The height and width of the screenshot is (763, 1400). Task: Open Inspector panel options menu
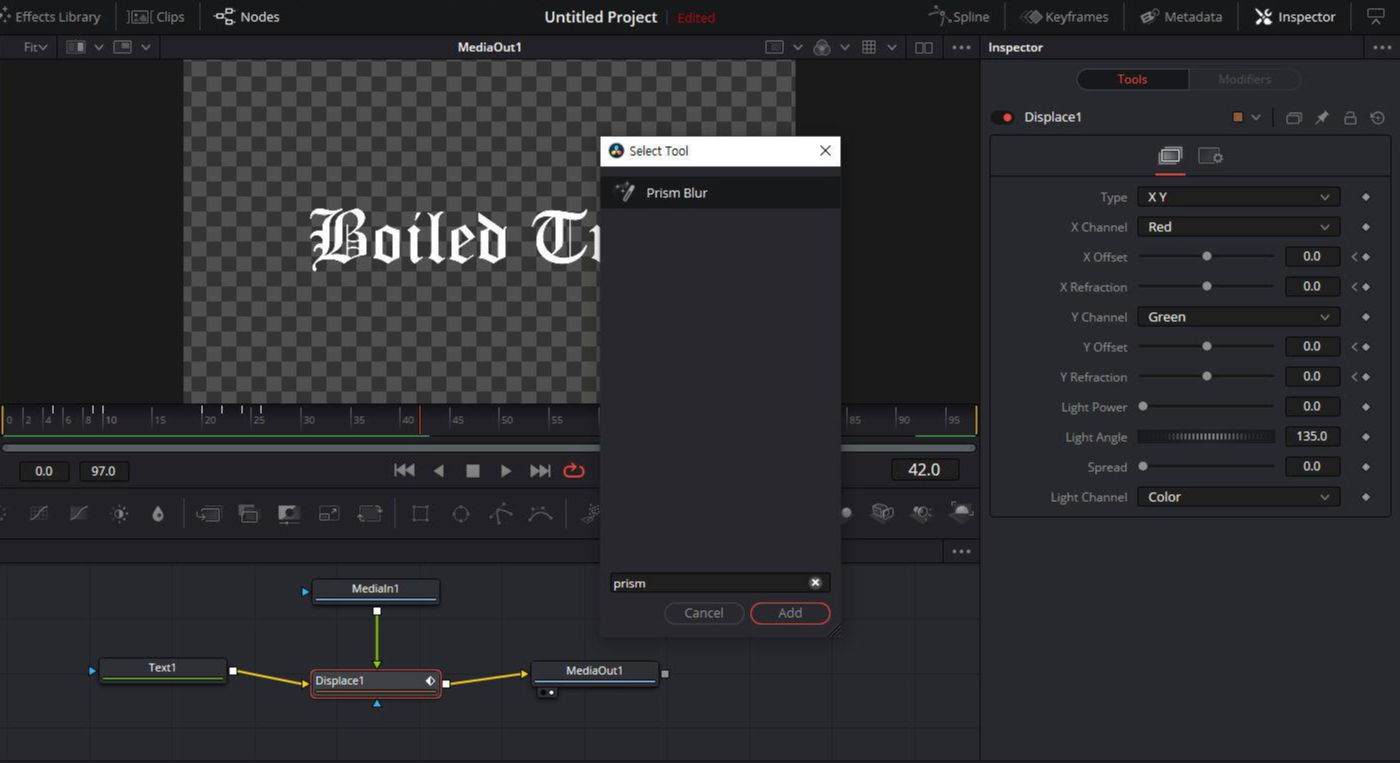click(1382, 47)
